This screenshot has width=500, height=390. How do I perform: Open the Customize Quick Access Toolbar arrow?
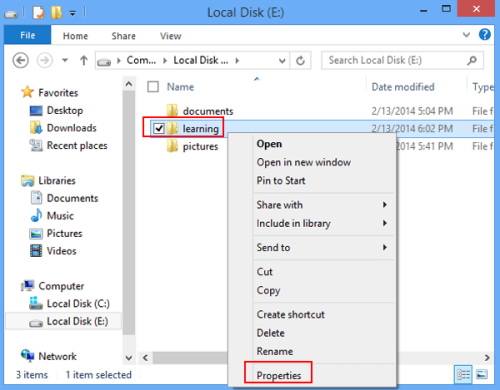tap(72, 14)
